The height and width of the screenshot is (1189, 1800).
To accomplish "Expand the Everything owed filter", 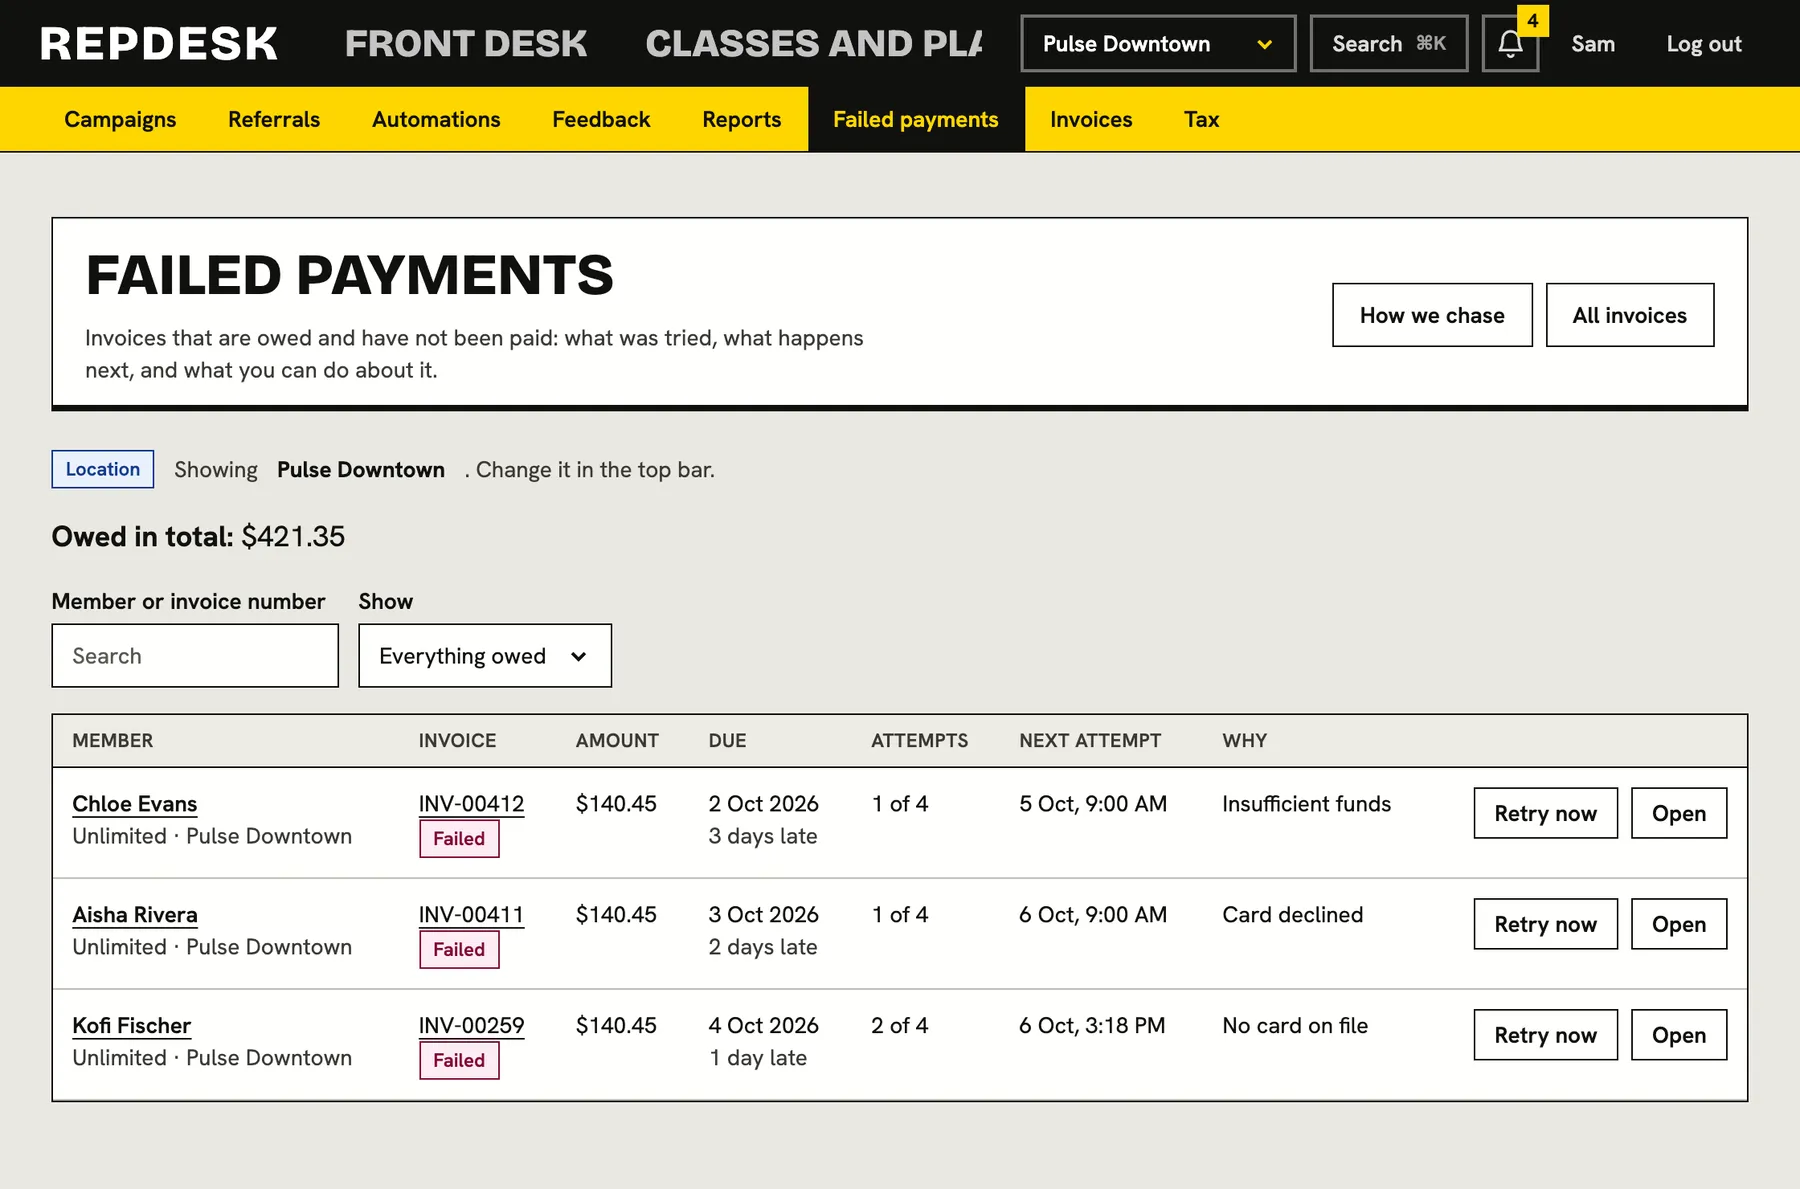I will click(x=485, y=656).
